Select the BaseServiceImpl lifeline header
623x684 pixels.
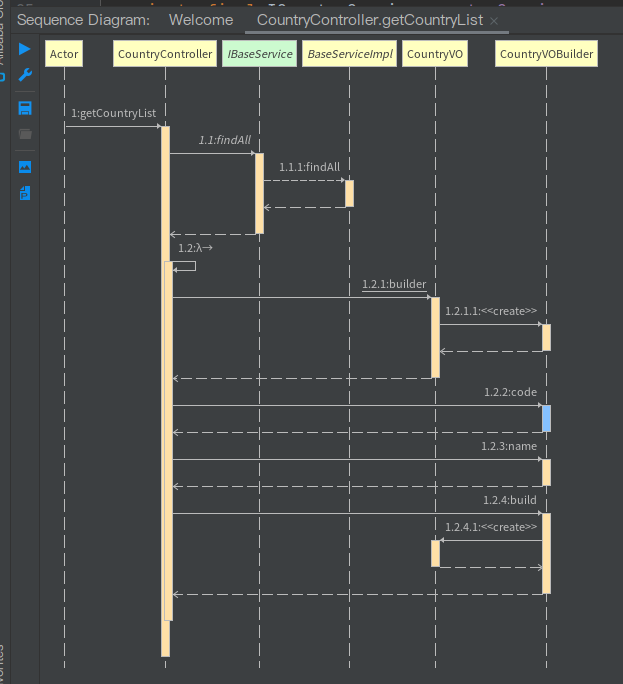click(349, 54)
